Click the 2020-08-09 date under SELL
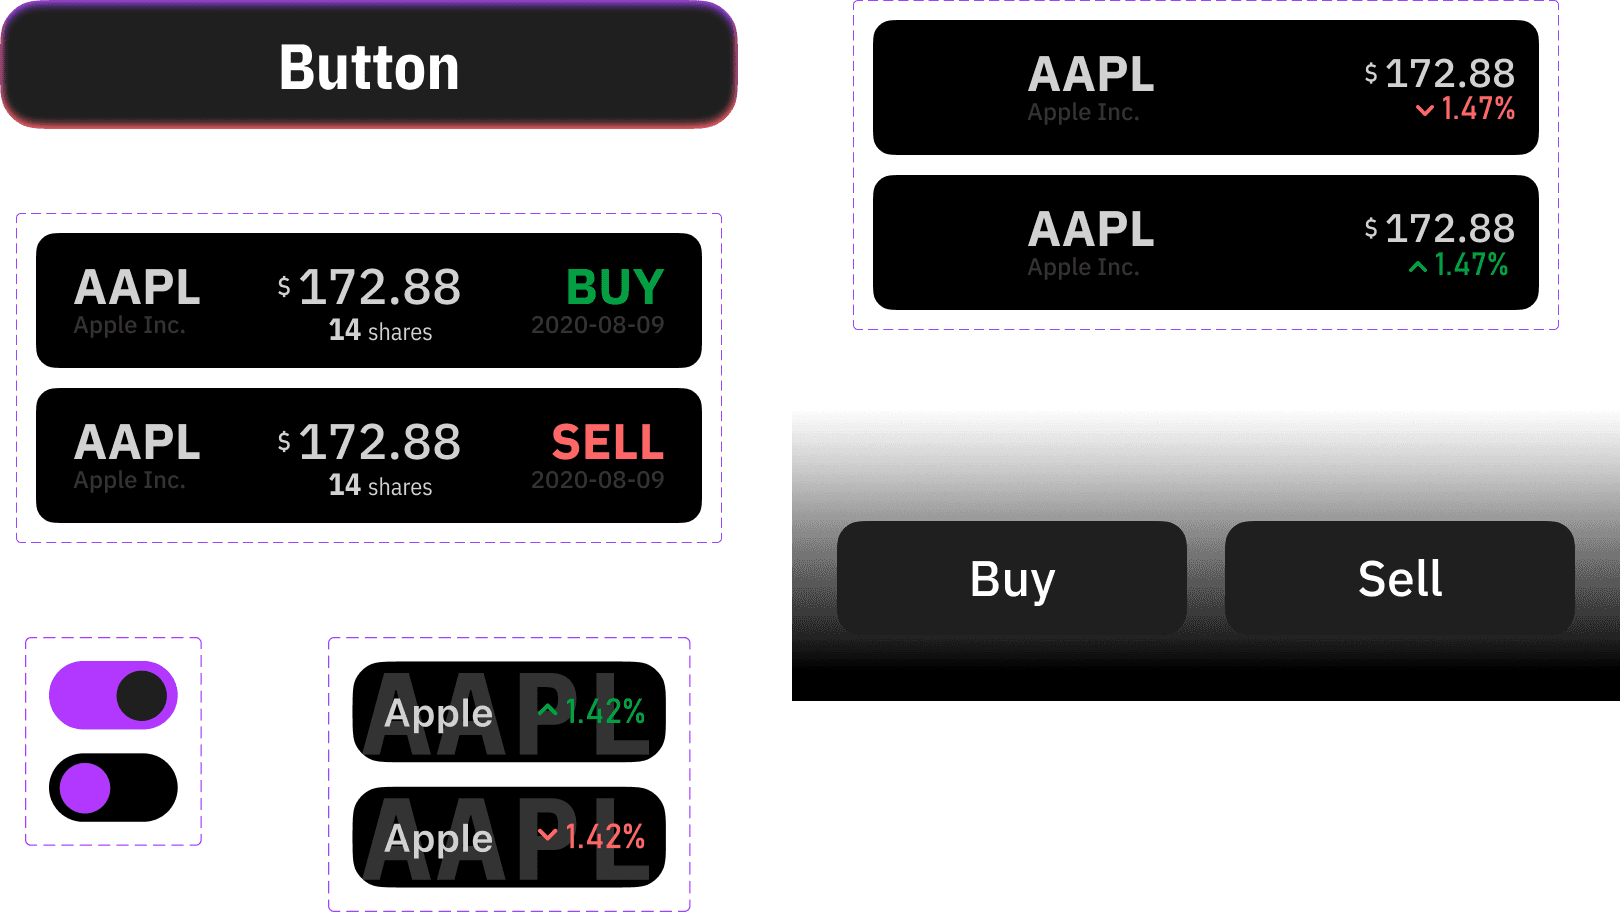 click(597, 480)
